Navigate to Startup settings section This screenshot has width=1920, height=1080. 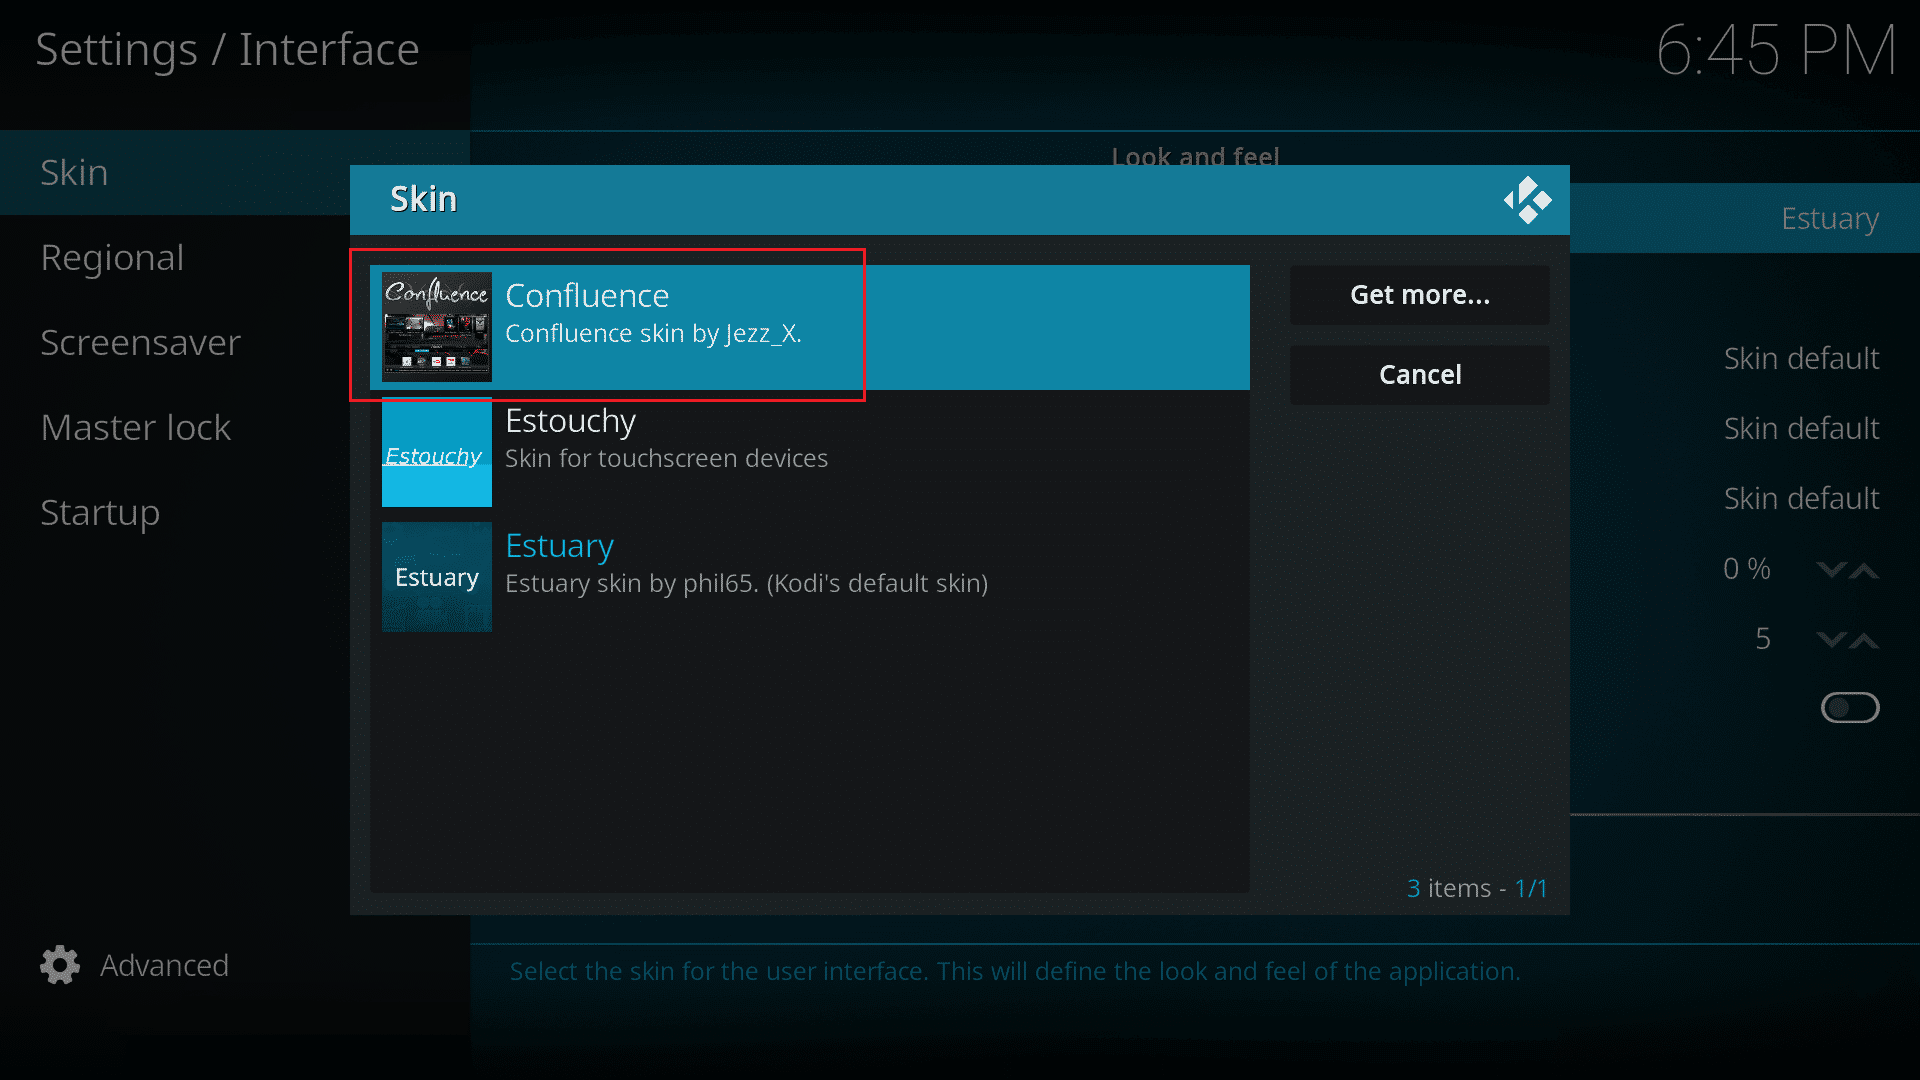pyautogui.click(x=100, y=512)
